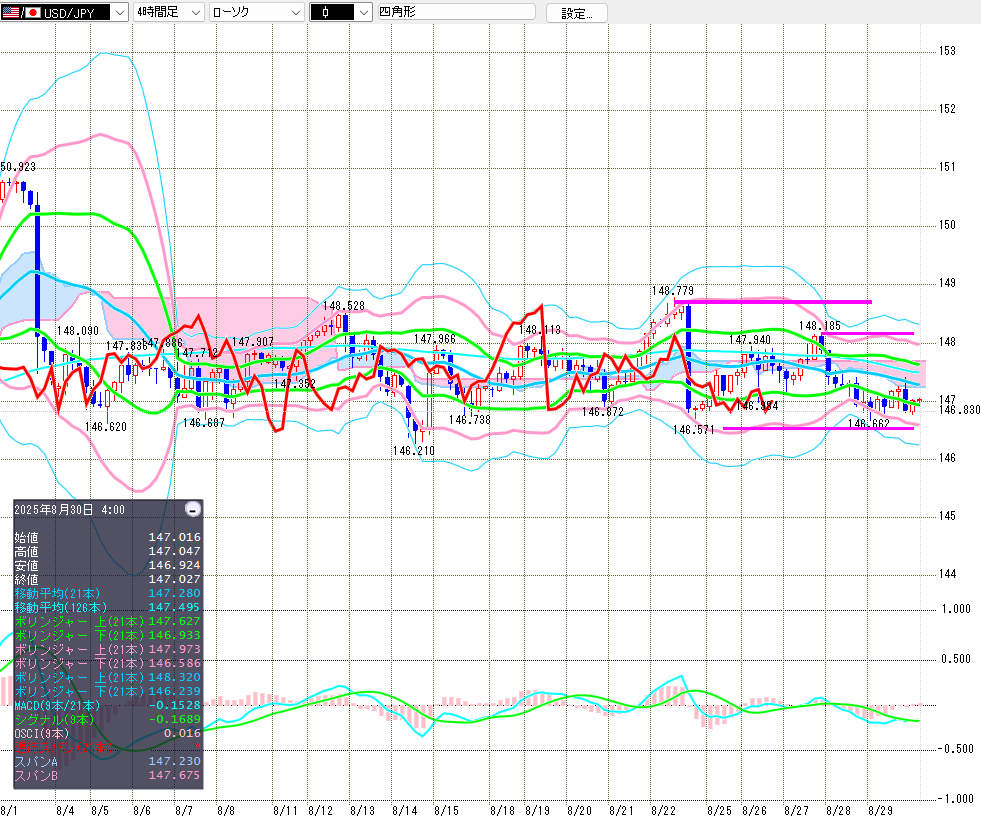Click the blue ボリンジャー 上 value 148.320
This screenshot has height=821, width=981.
(175, 677)
